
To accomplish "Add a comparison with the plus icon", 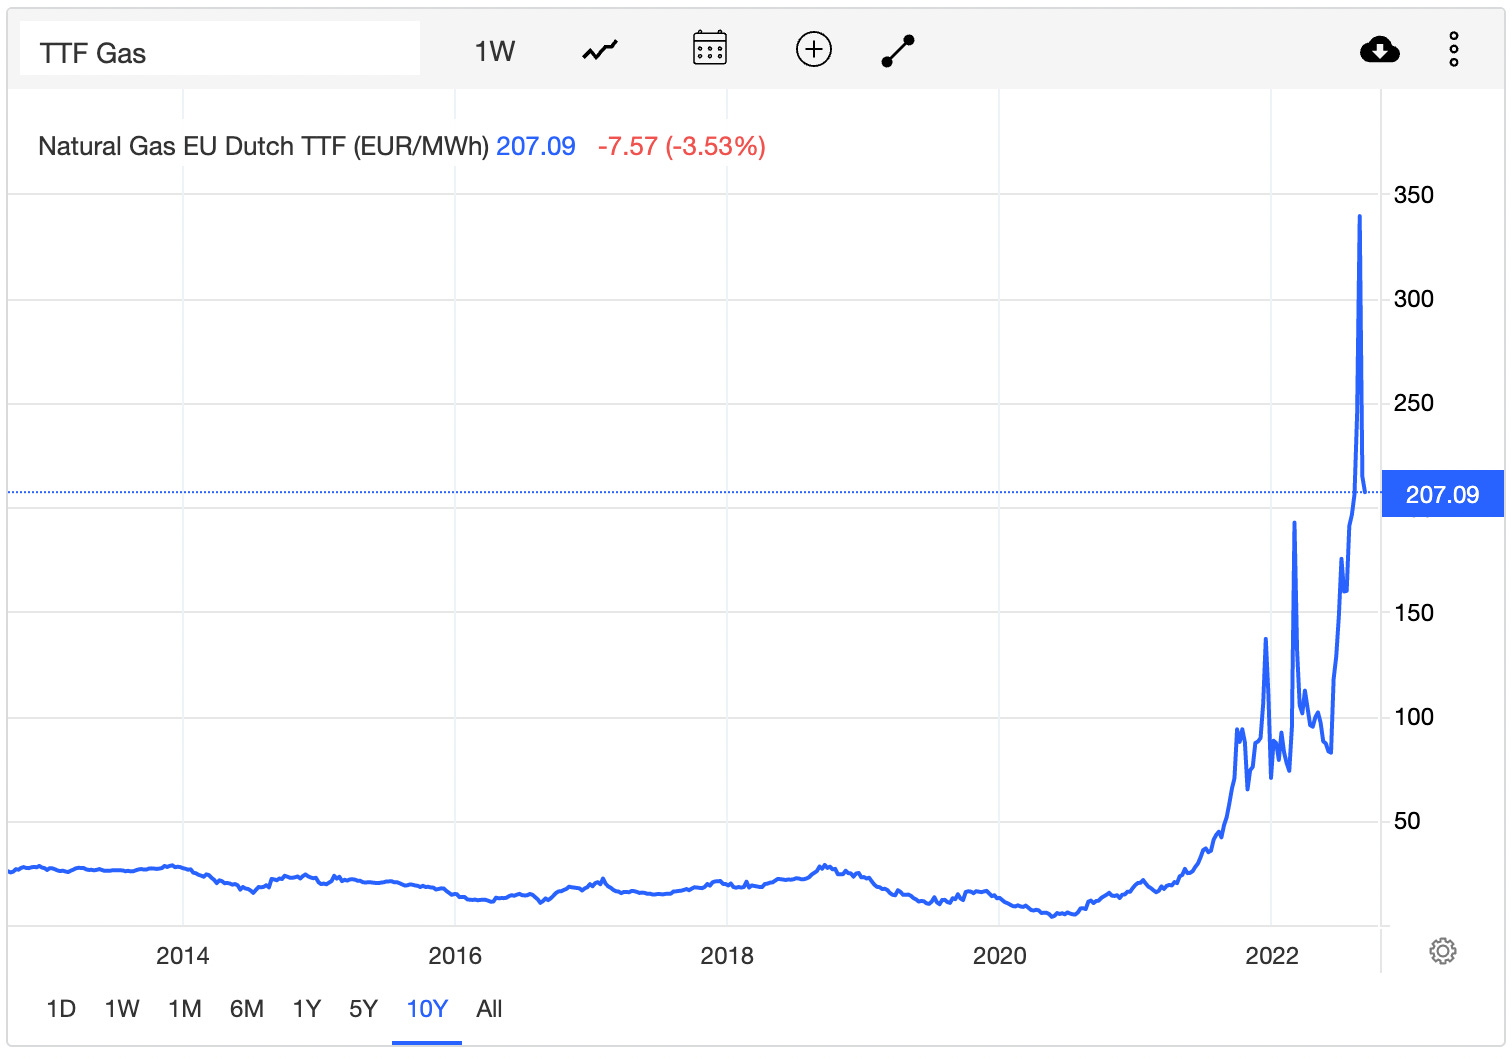I will pyautogui.click(x=814, y=49).
